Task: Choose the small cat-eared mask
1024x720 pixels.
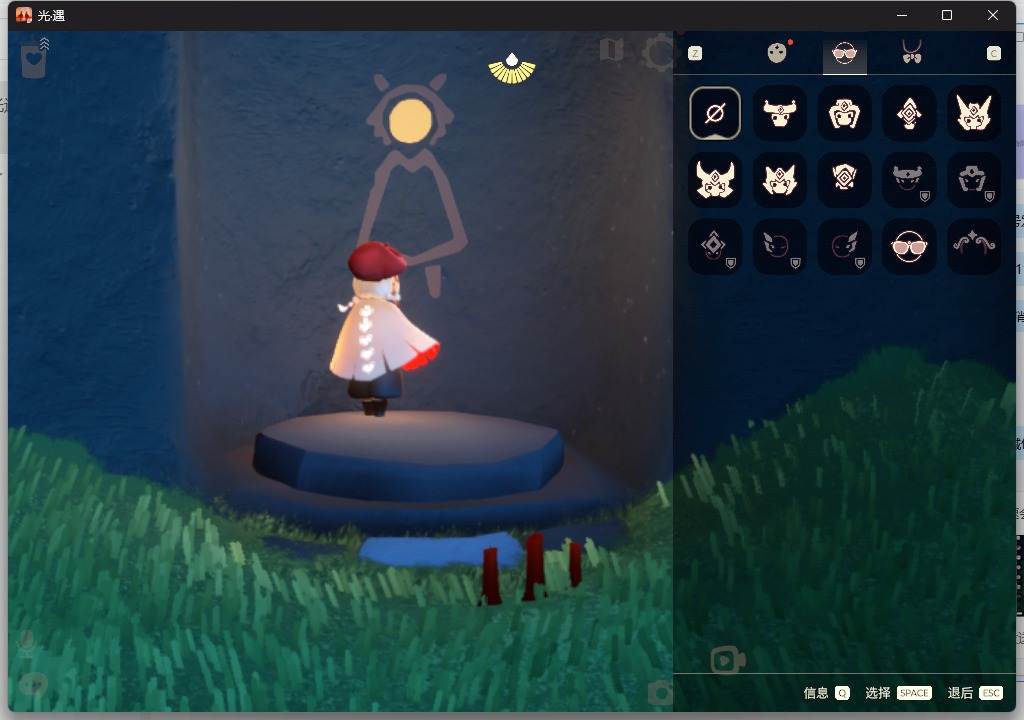Action: [x=779, y=180]
